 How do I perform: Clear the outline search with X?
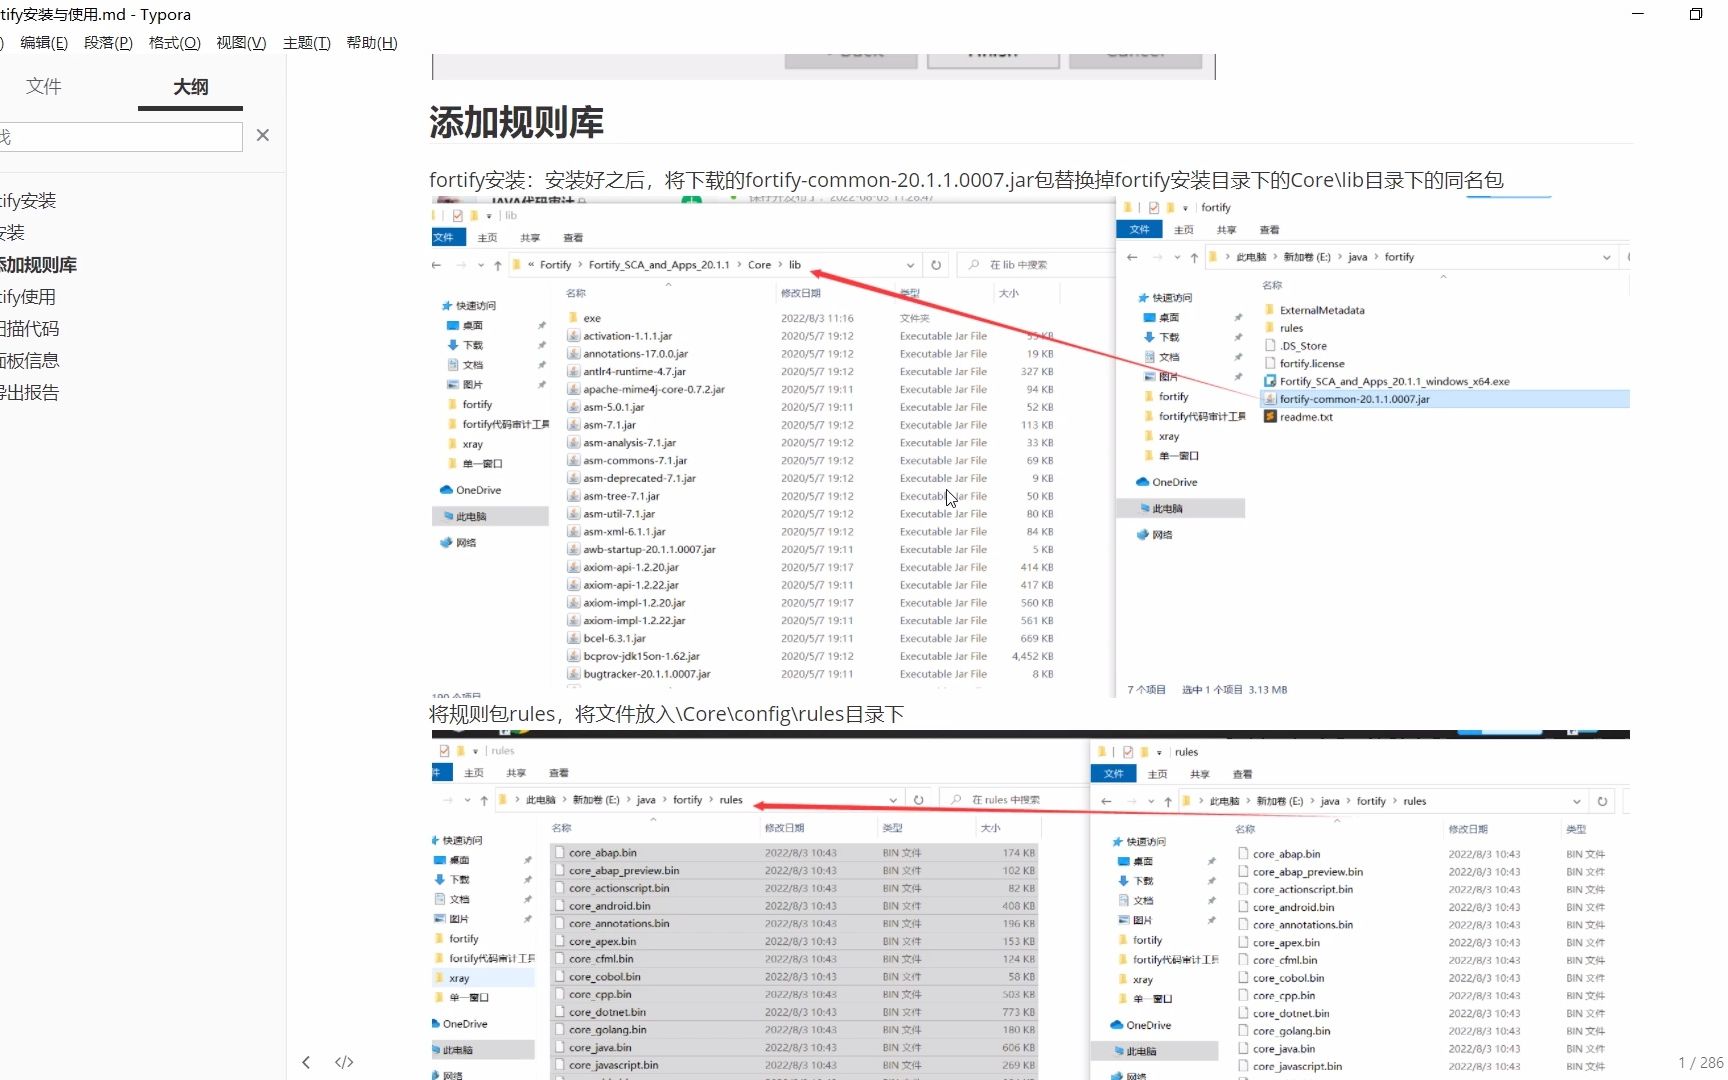[x=263, y=135]
